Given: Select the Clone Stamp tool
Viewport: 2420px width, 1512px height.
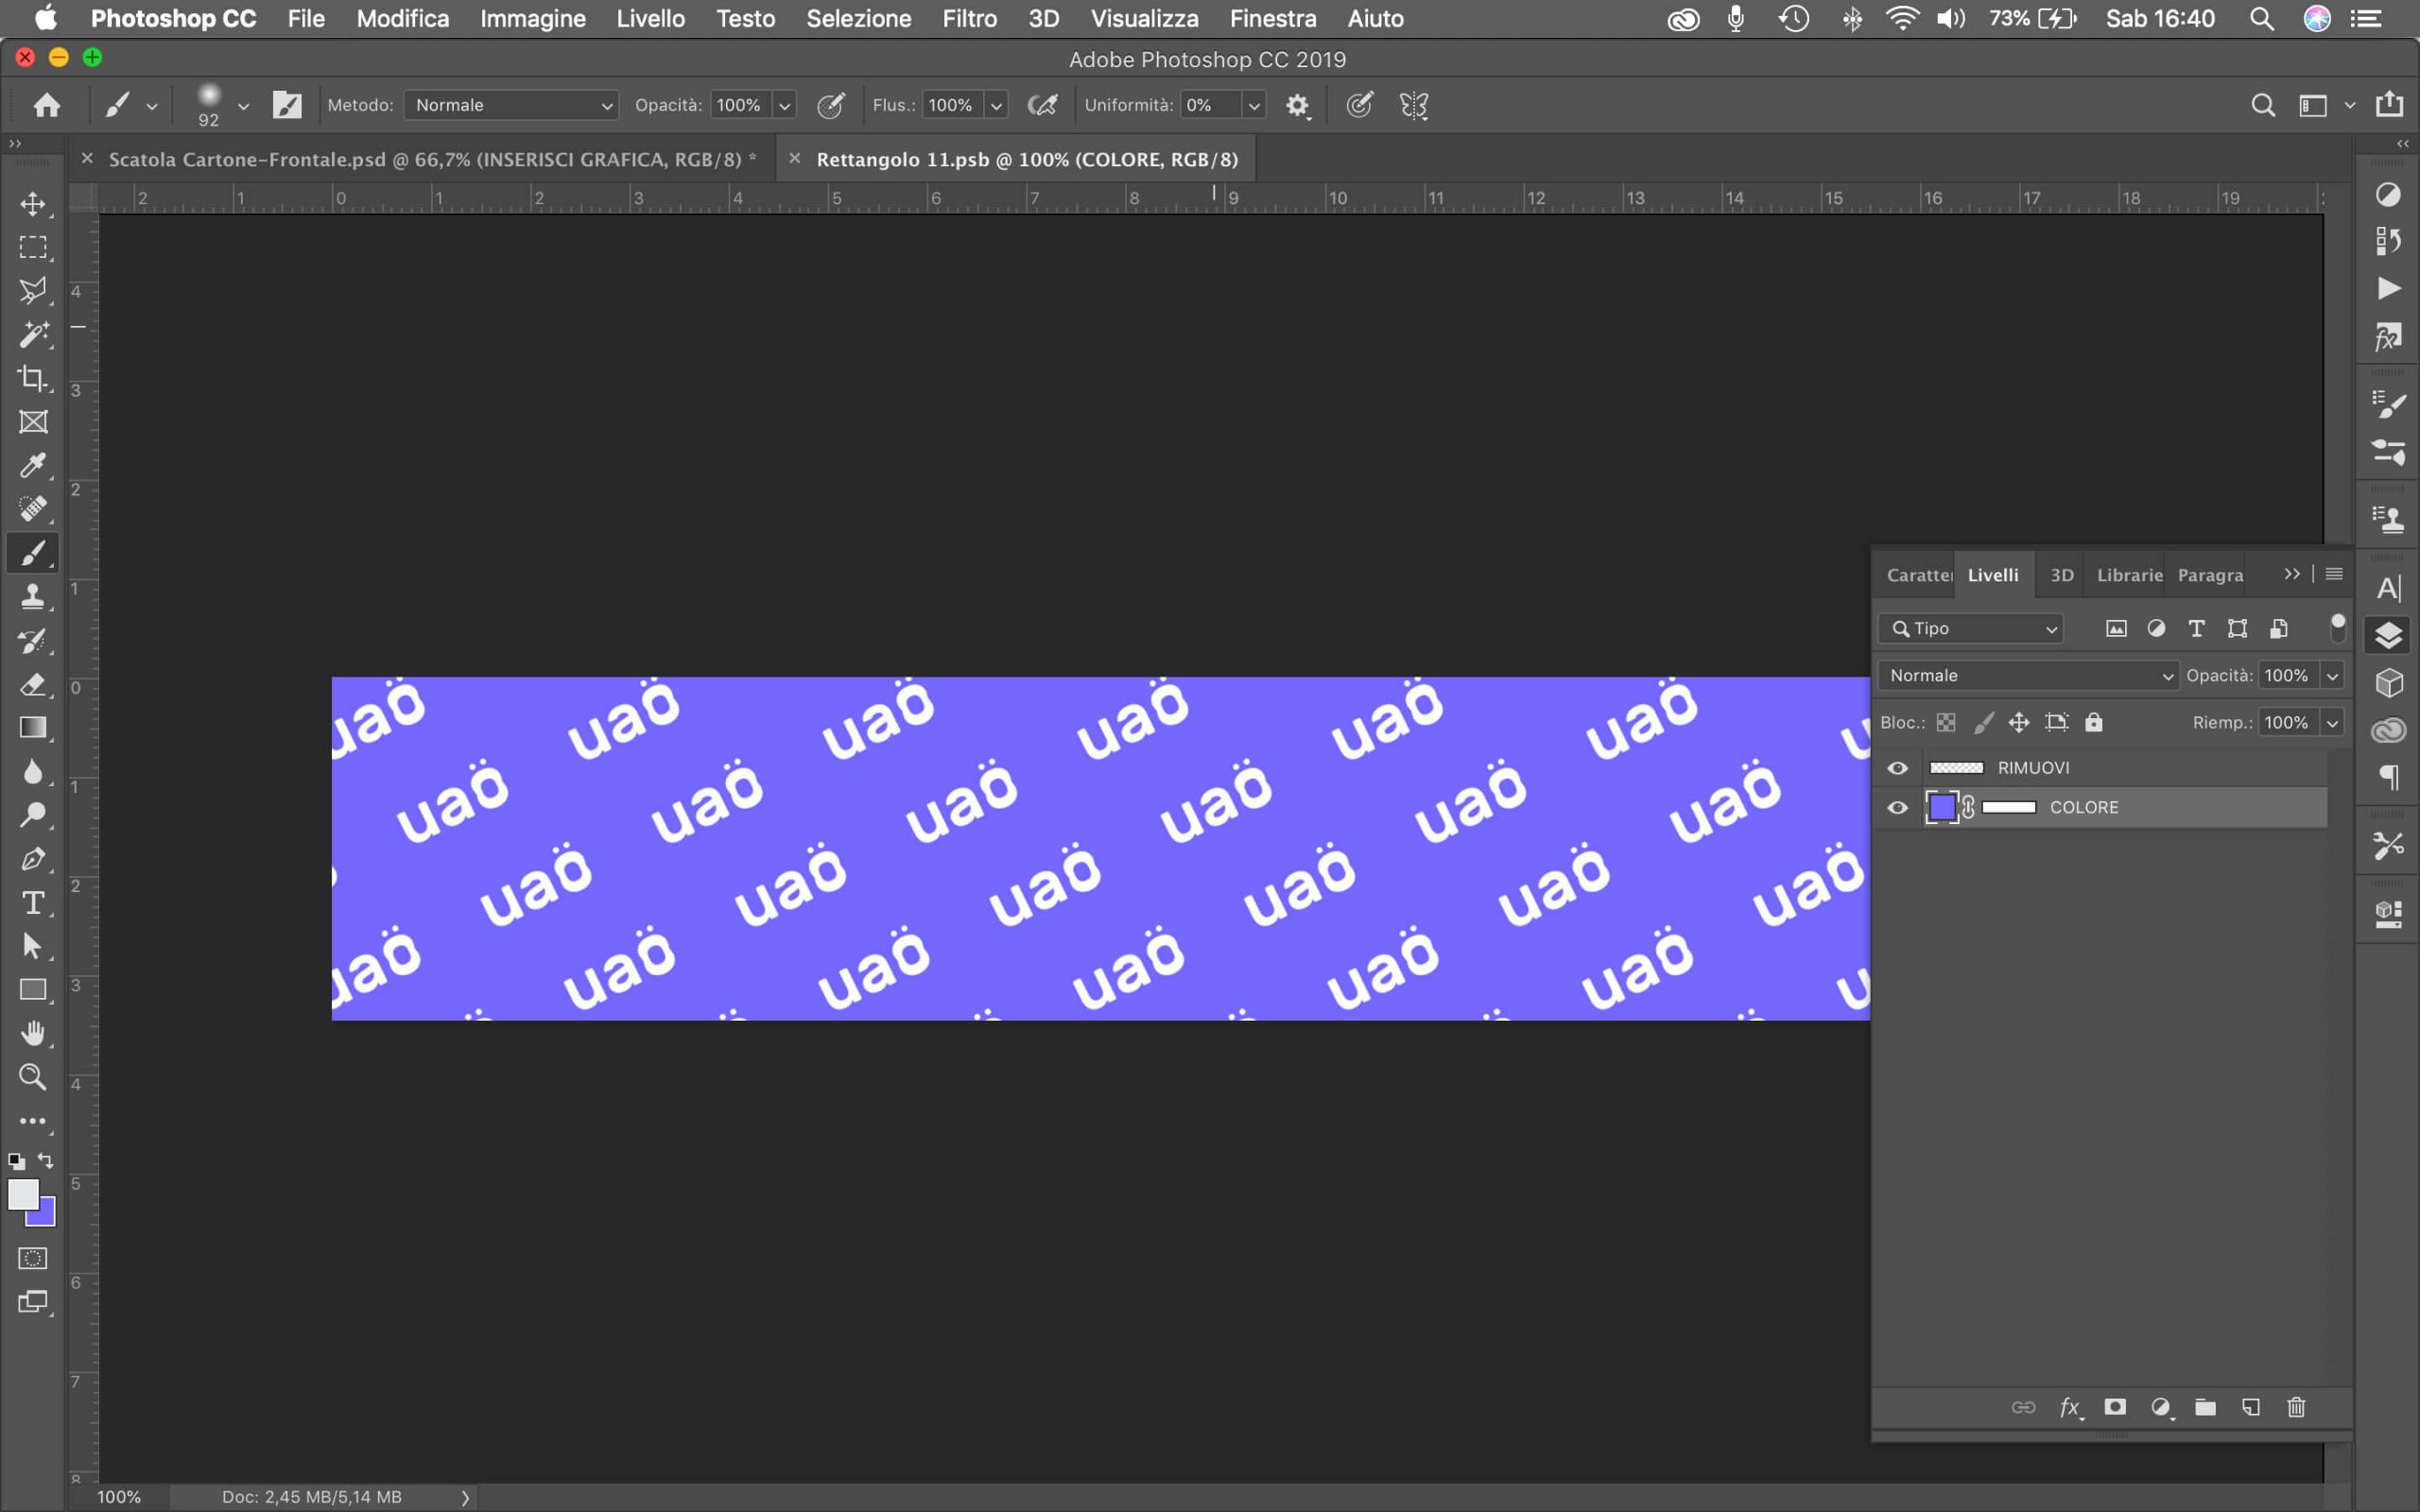Looking at the screenshot, I should click(x=33, y=597).
